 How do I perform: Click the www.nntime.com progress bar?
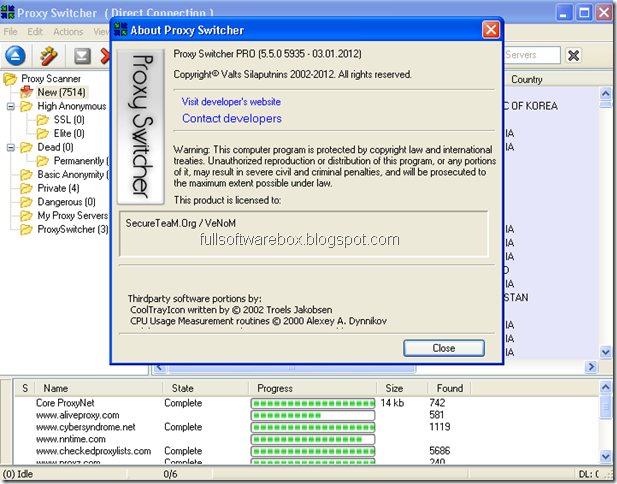313,439
